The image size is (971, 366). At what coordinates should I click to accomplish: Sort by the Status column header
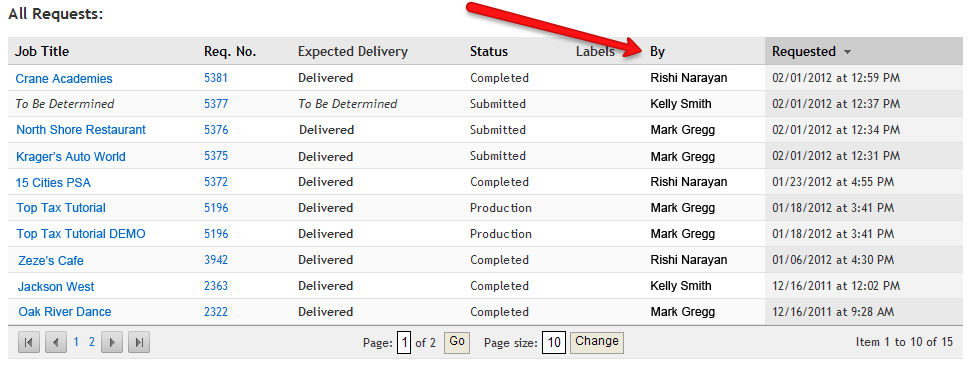click(x=489, y=51)
